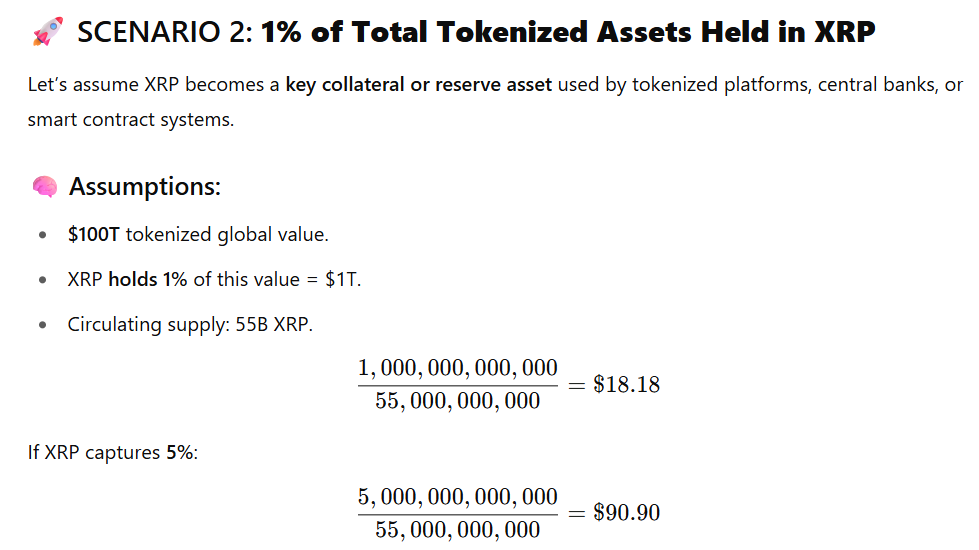Click 'Circulating supply: 55B XRP' bullet text
The image size is (979, 550).
pos(190,325)
